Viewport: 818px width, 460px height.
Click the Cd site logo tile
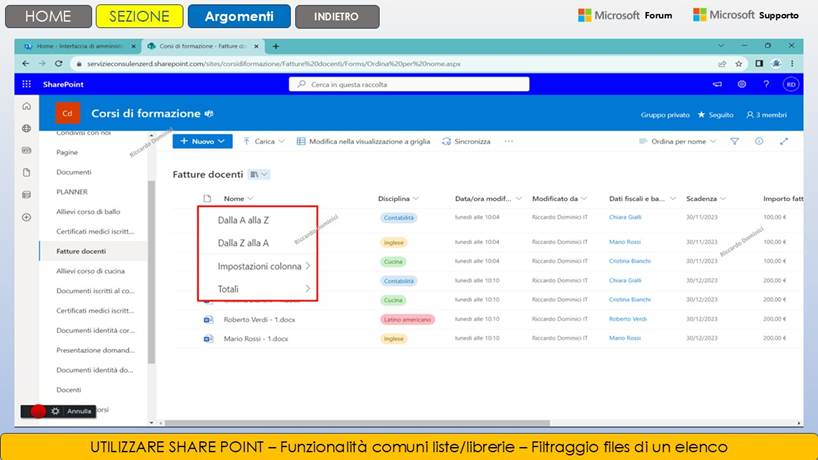click(67, 113)
